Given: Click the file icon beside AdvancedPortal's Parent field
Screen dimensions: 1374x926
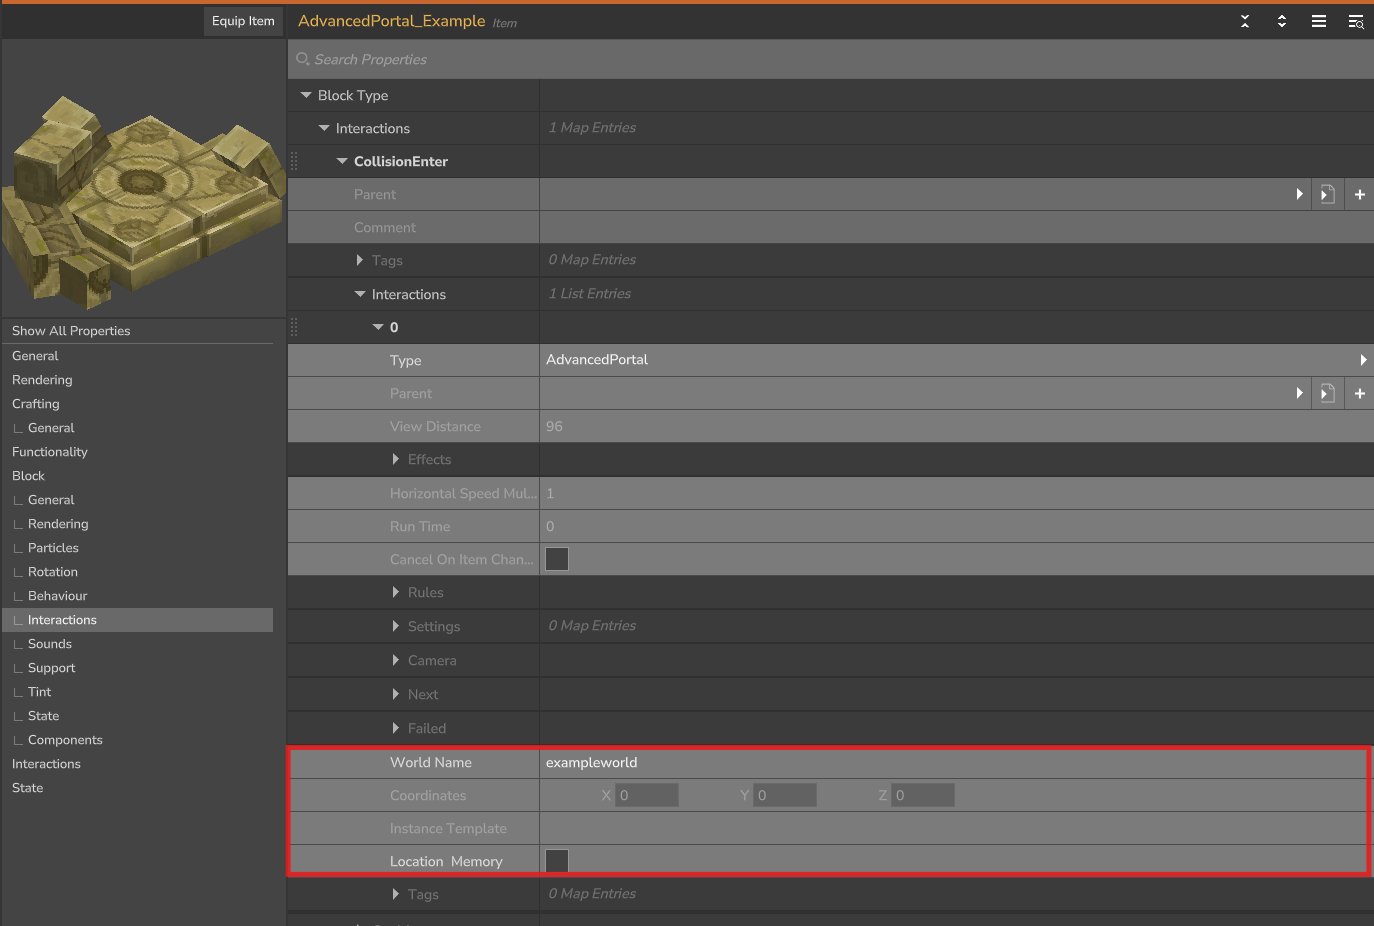Looking at the screenshot, I should (x=1327, y=394).
